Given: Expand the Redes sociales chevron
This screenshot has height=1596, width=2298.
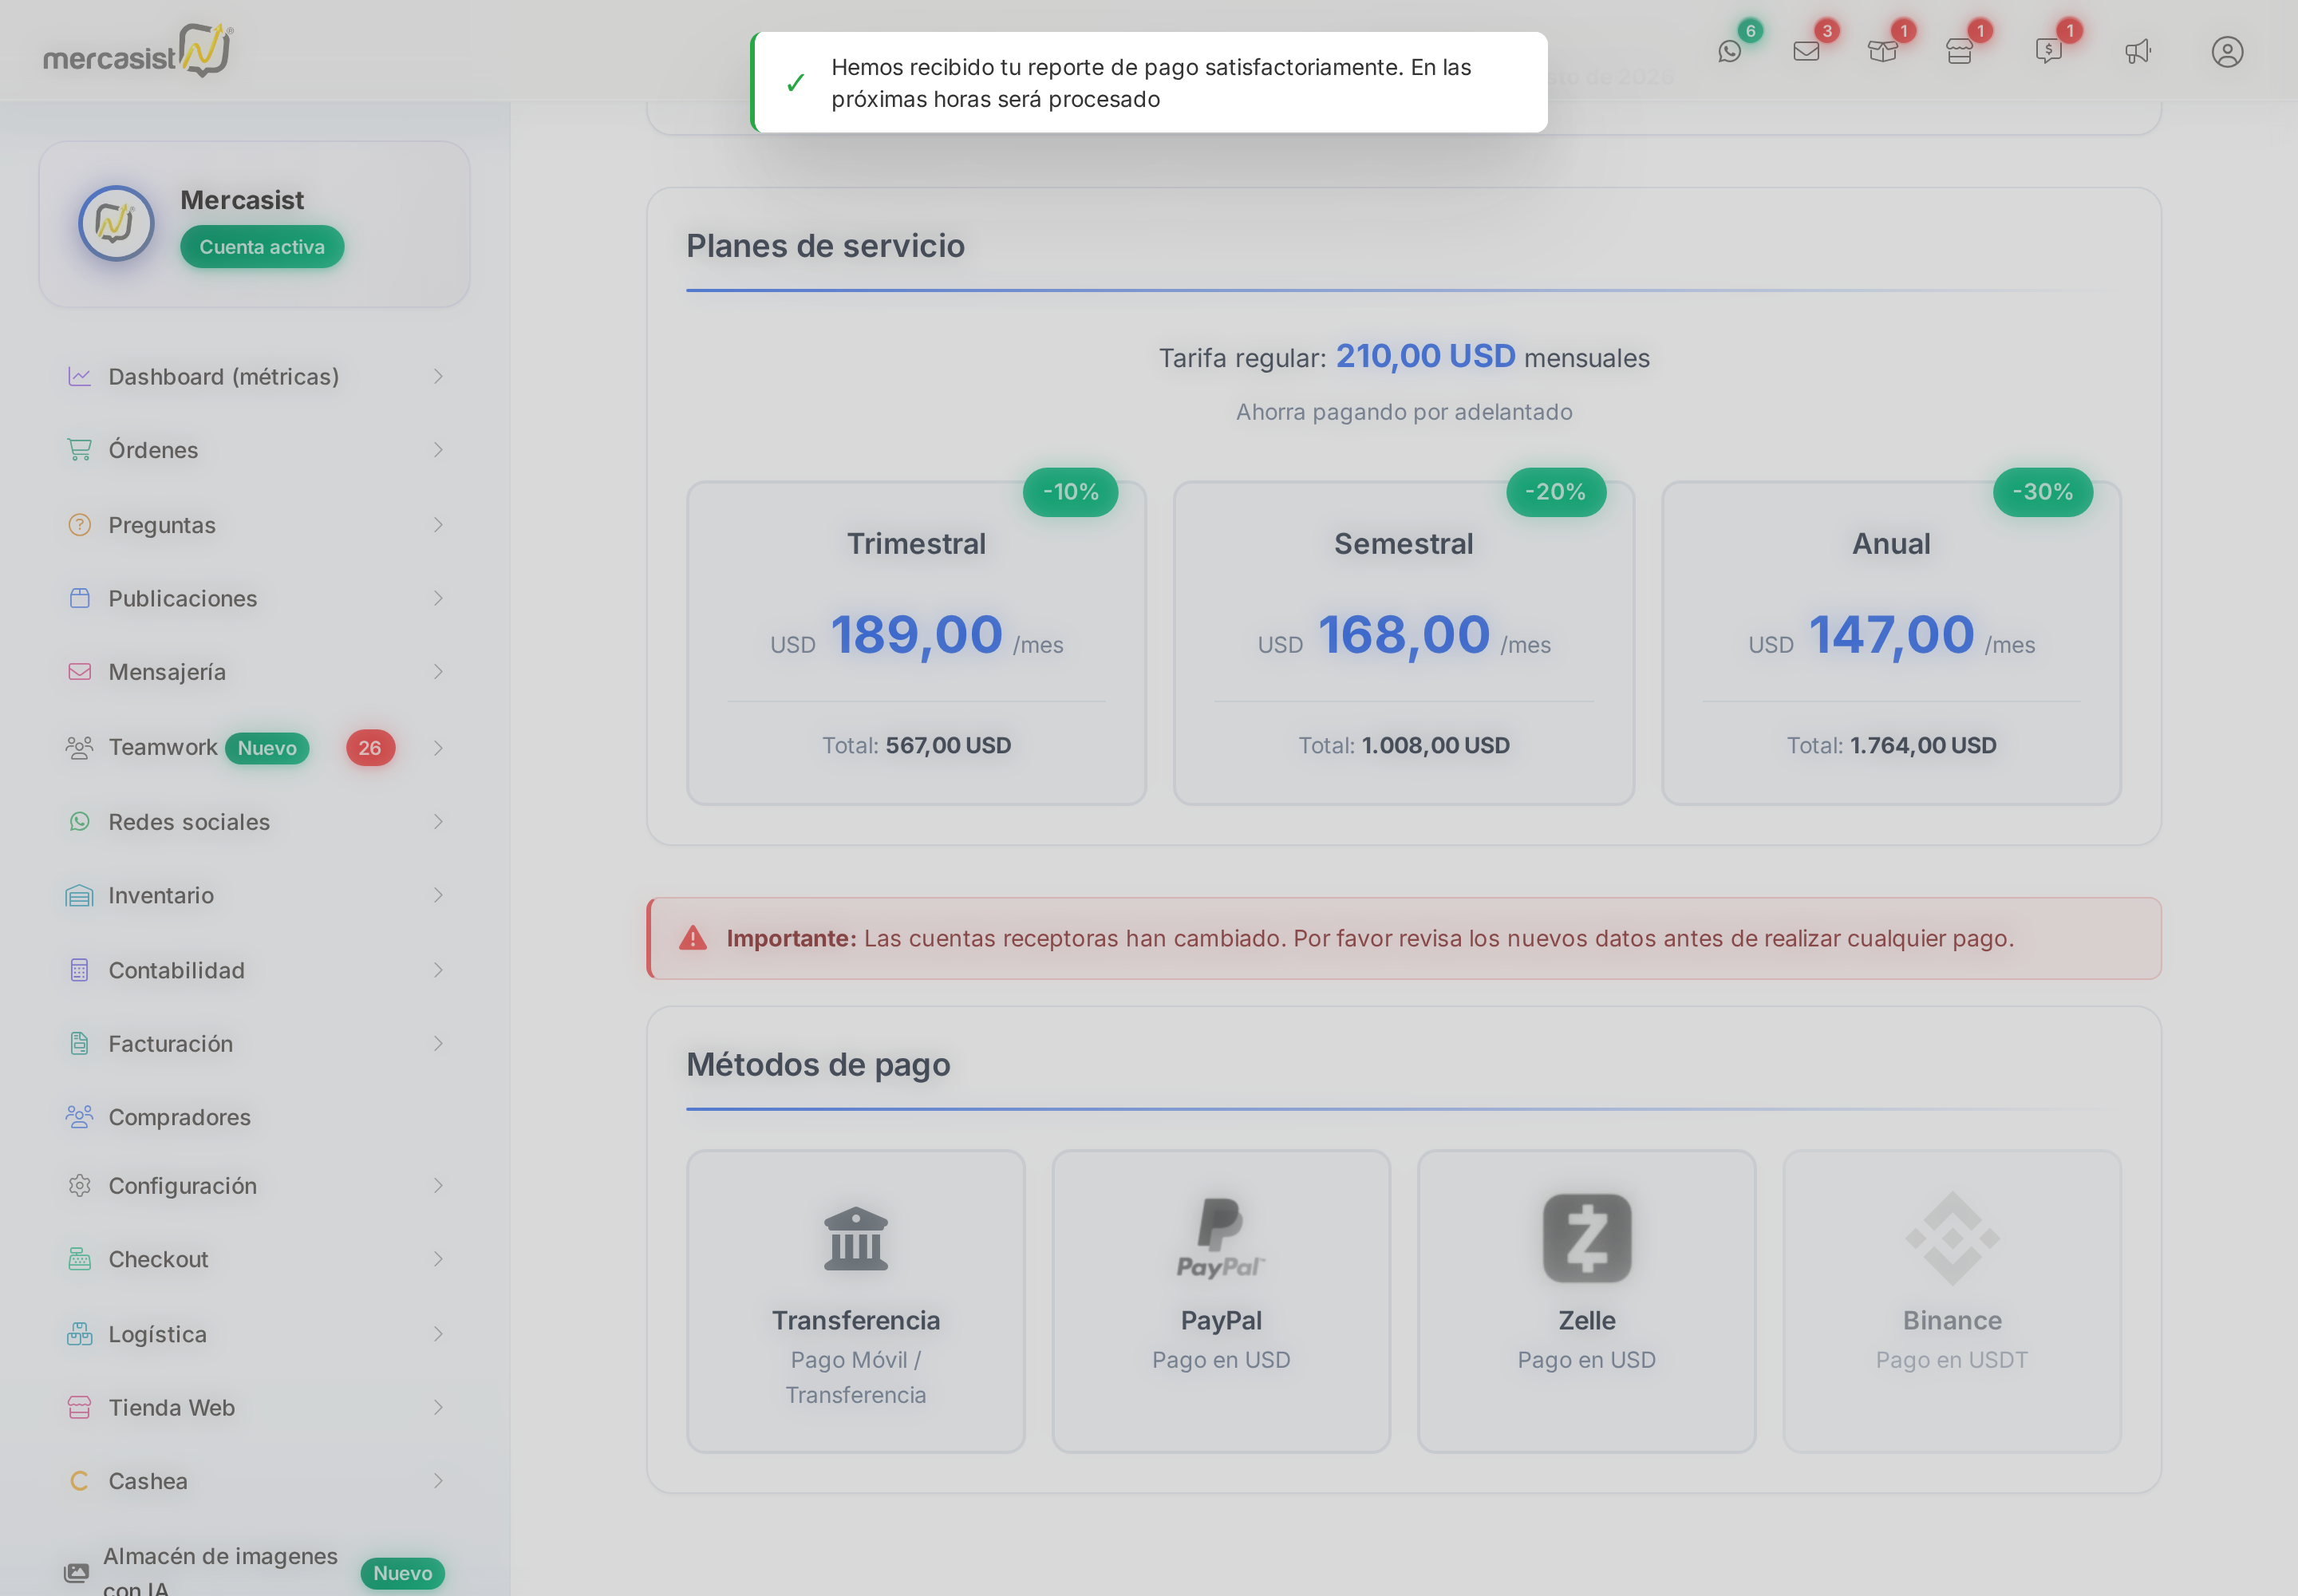Looking at the screenshot, I should click(438, 822).
